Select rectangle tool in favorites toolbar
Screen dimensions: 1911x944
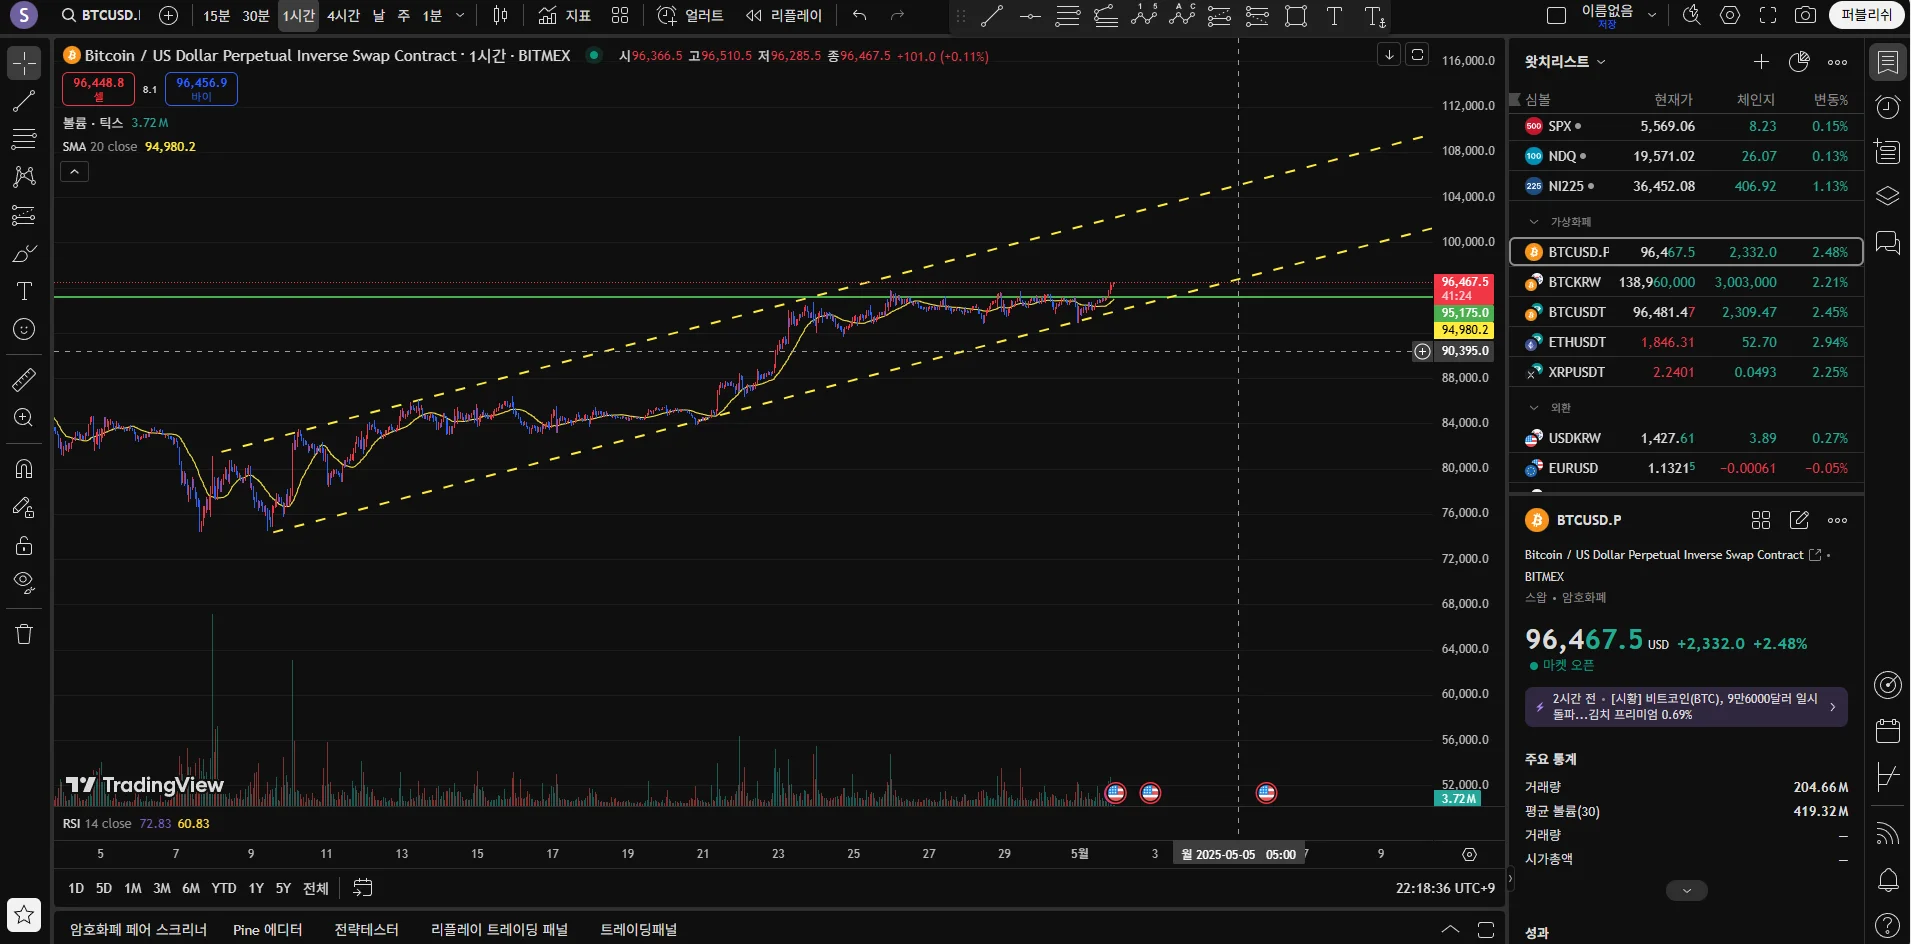tap(1296, 16)
